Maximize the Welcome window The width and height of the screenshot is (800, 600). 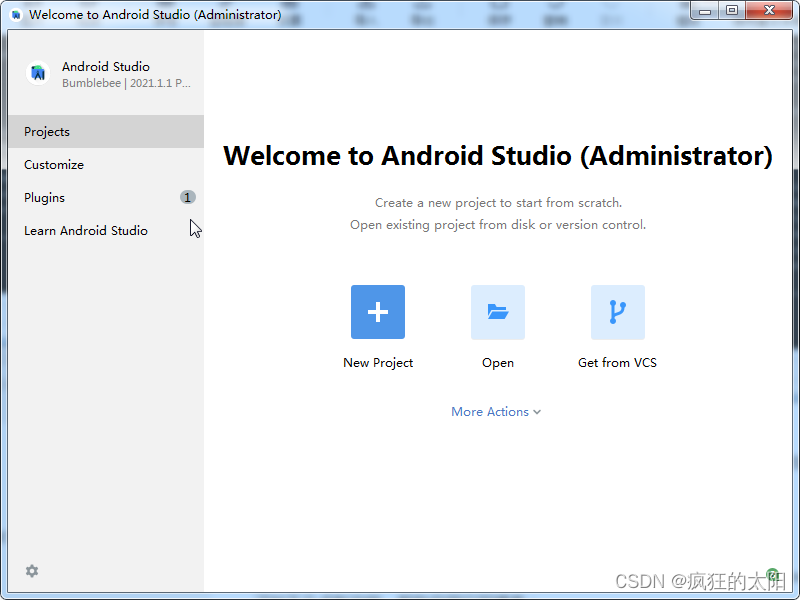pos(732,11)
